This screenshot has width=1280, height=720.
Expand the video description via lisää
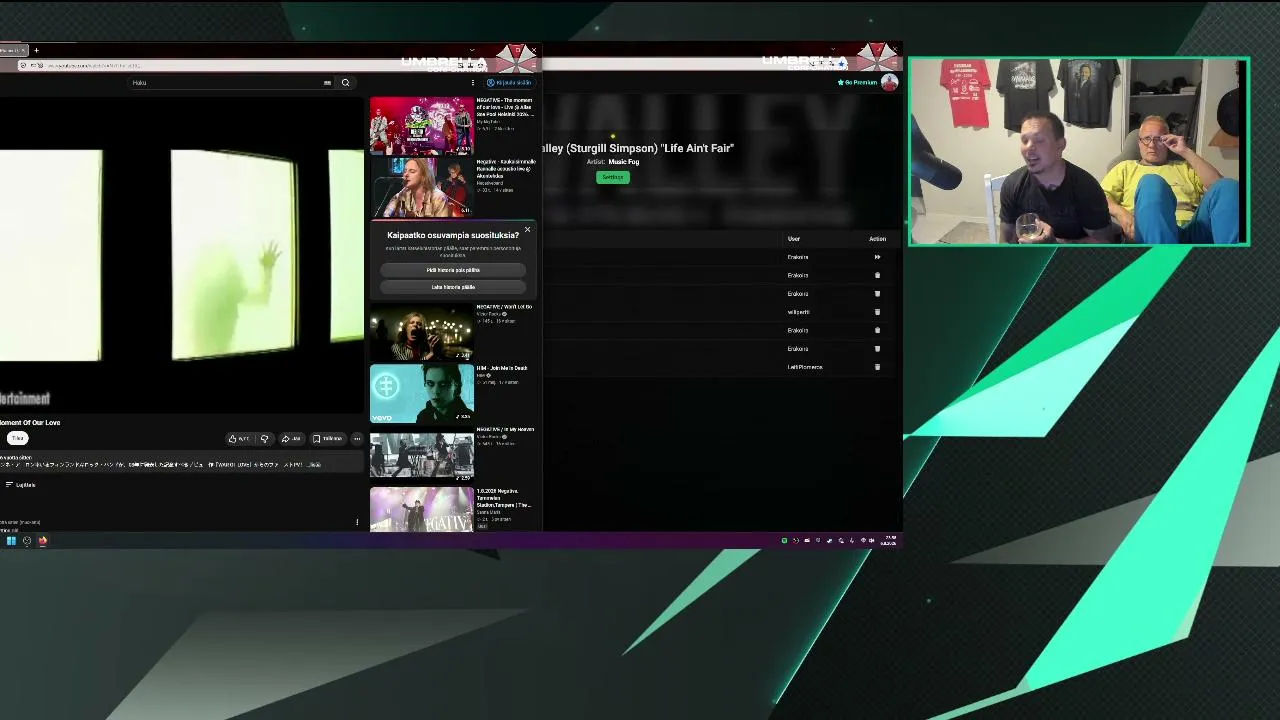point(315,465)
